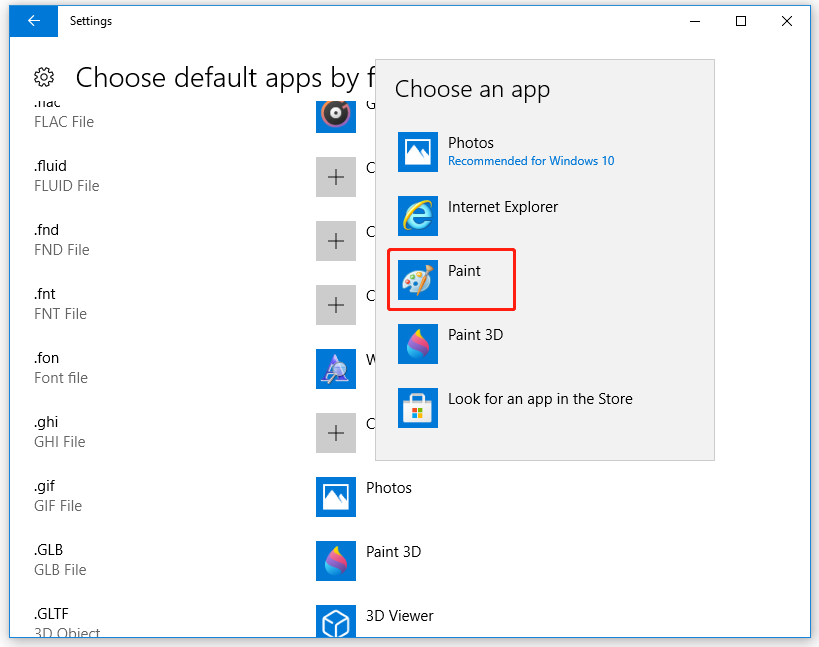The width and height of the screenshot is (819, 647).
Task: Click the .fnt extension text
Action: (x=45, y=294)
